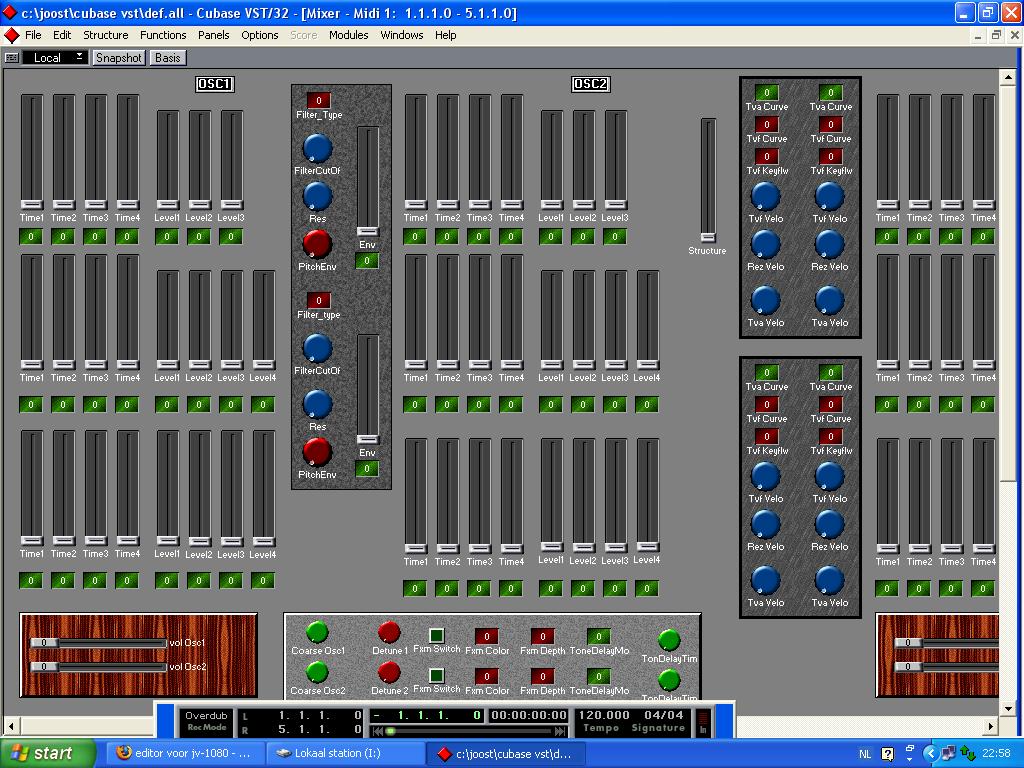
Task: Open the Panels menu
Action: point(214,35)
